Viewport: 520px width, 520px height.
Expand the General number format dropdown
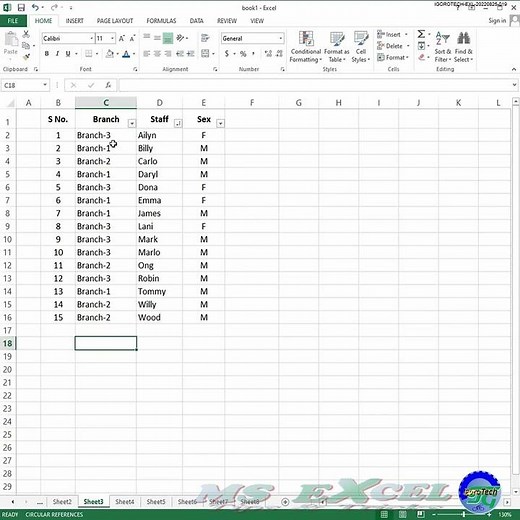281,38
